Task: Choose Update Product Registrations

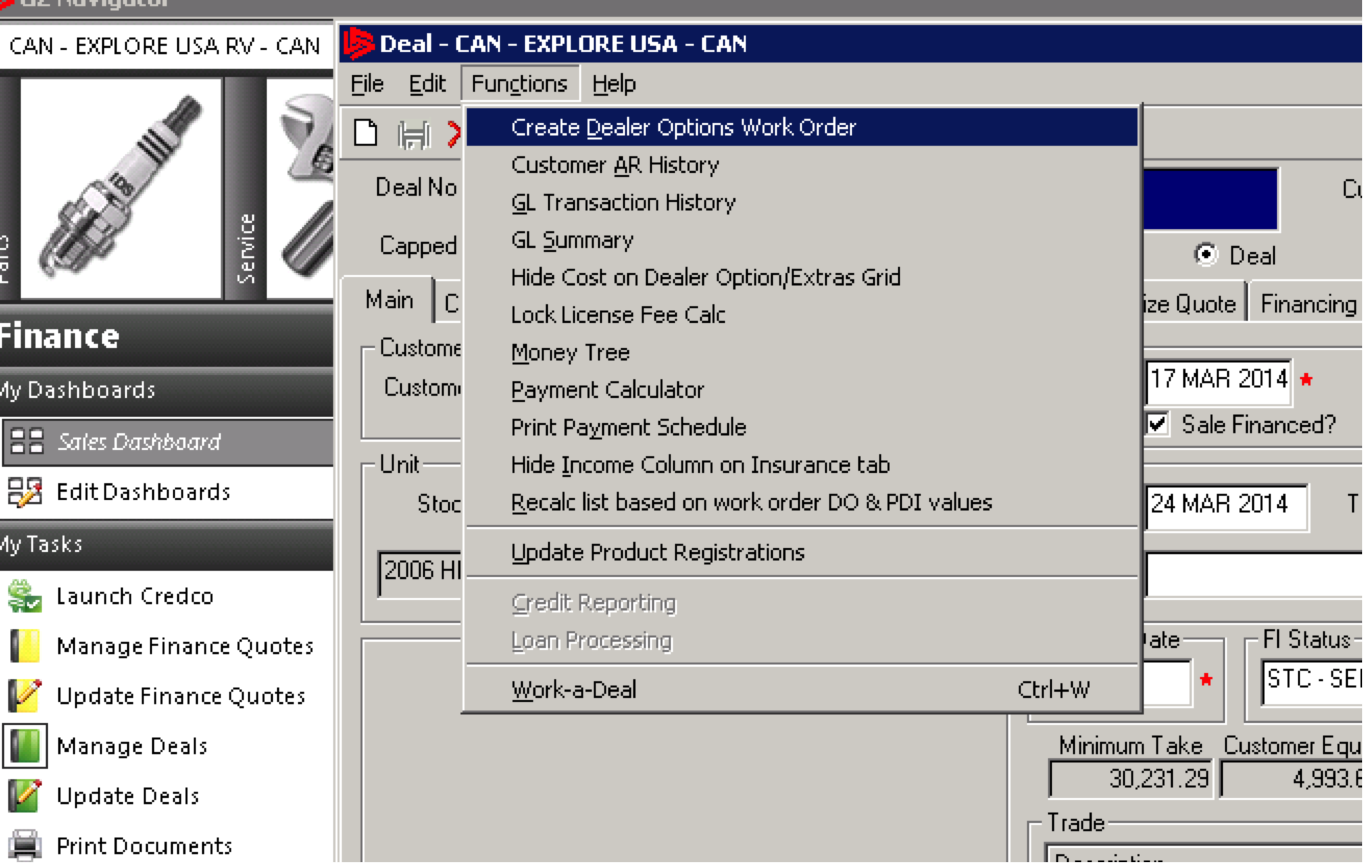Action: click(802, 552)
